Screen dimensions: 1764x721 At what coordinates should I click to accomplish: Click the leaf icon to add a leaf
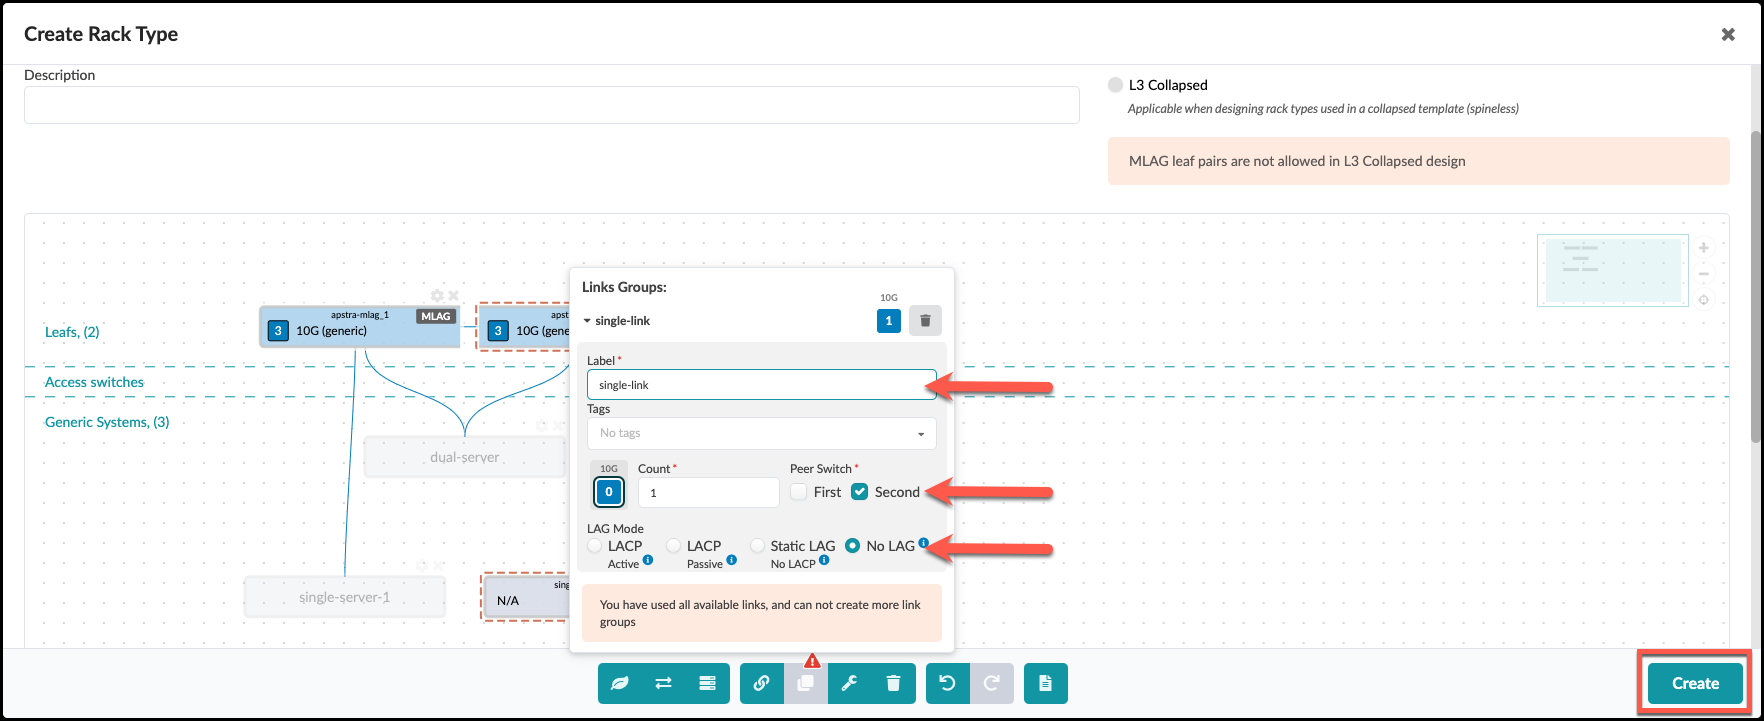tap(620, 684)
